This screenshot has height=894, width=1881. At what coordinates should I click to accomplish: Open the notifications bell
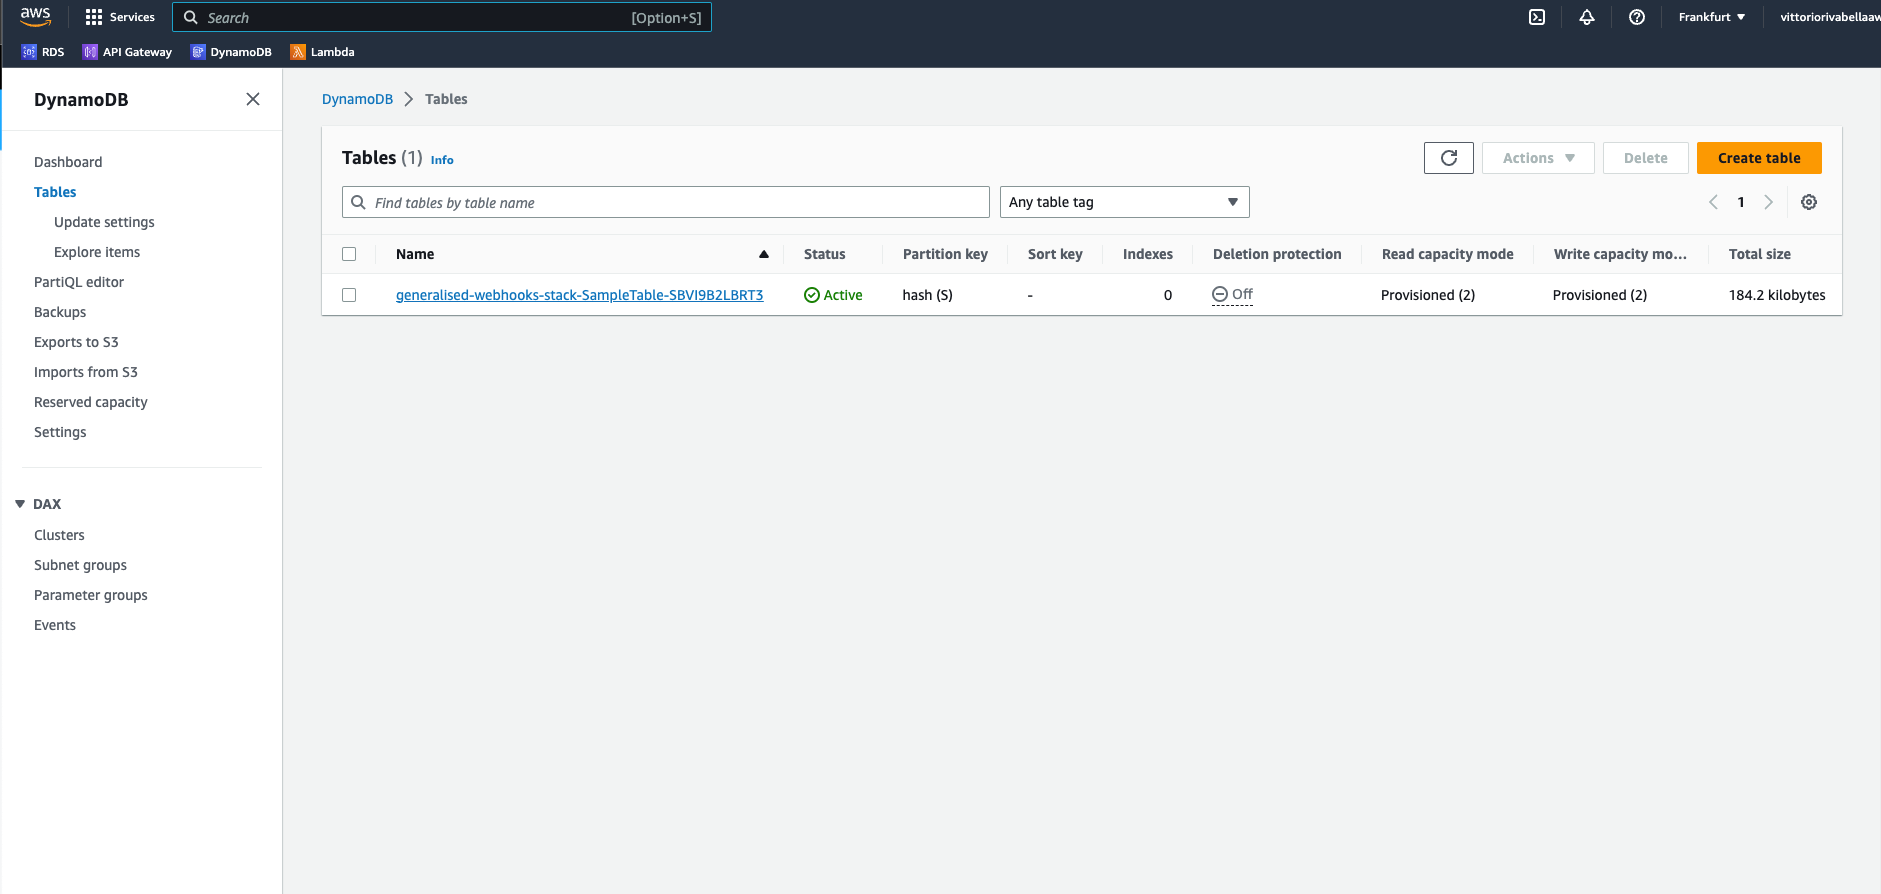(1587, 17)
